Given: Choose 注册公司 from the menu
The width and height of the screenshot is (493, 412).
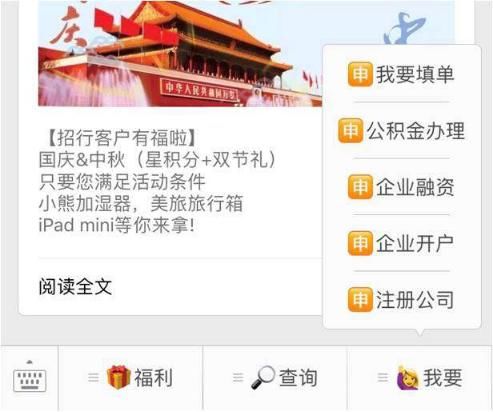Looking at the screenshot, I should click(402, 299).
